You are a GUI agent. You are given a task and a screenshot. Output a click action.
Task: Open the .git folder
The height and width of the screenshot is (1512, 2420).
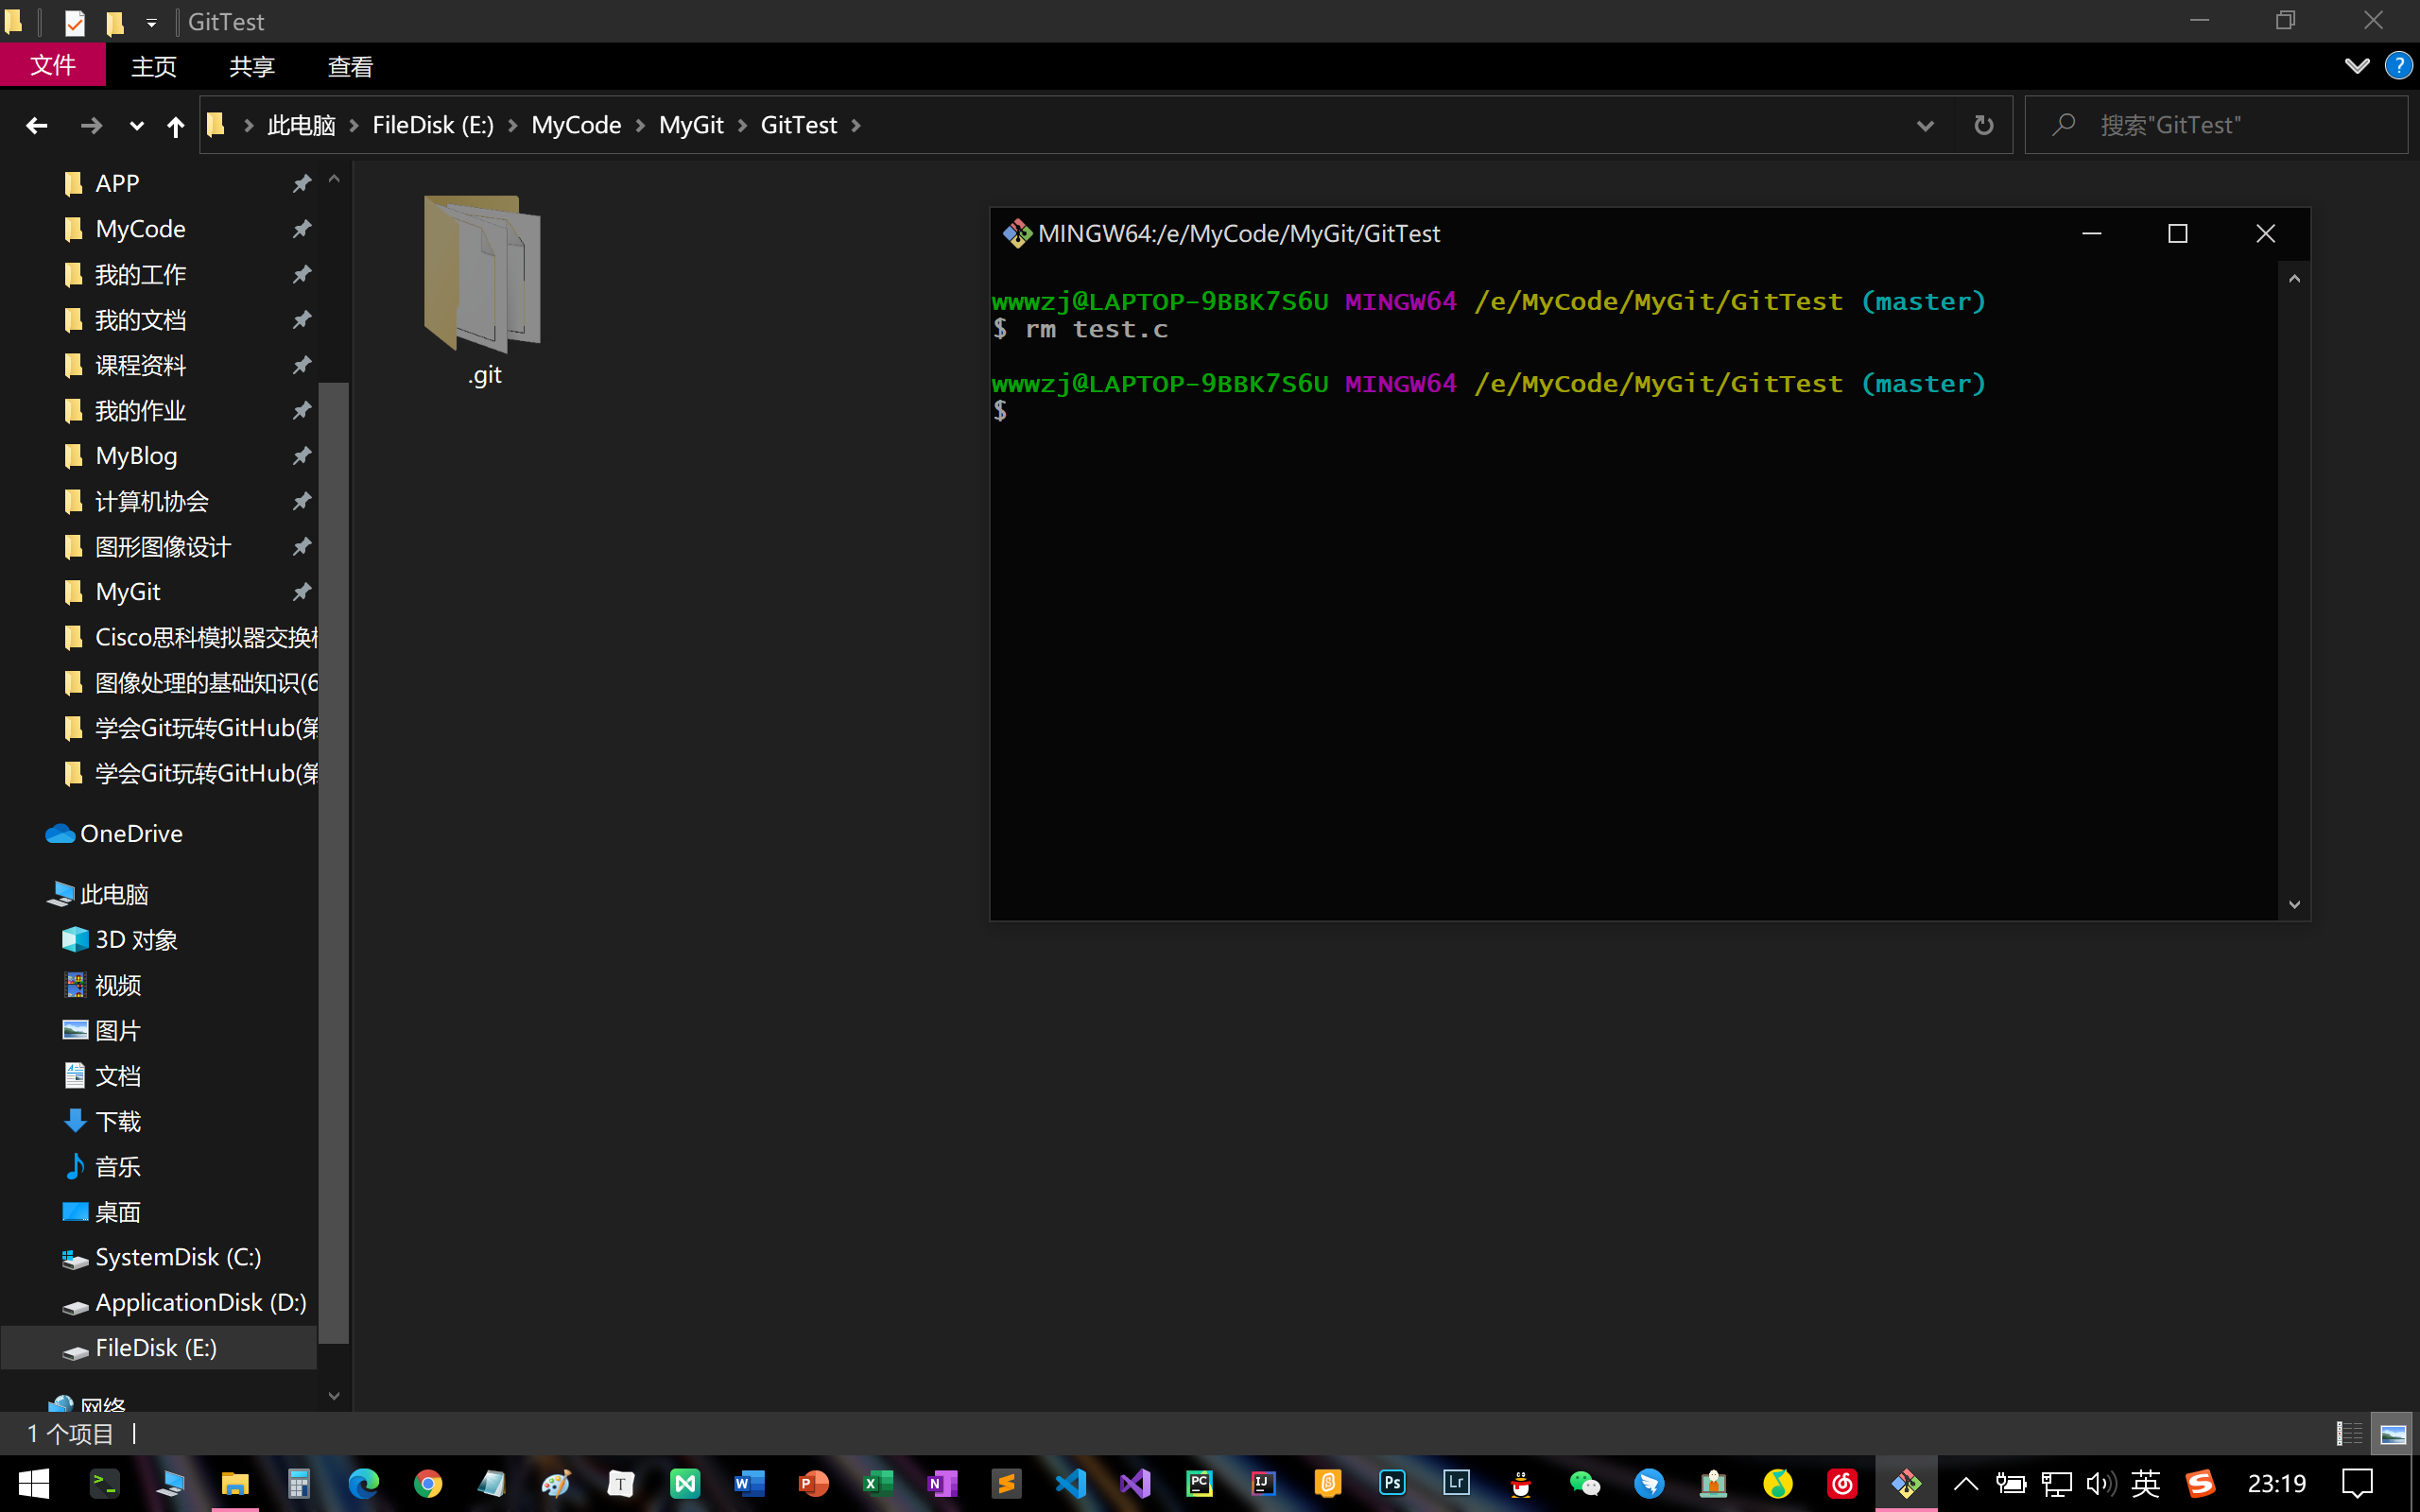click(x=484, y=290)
